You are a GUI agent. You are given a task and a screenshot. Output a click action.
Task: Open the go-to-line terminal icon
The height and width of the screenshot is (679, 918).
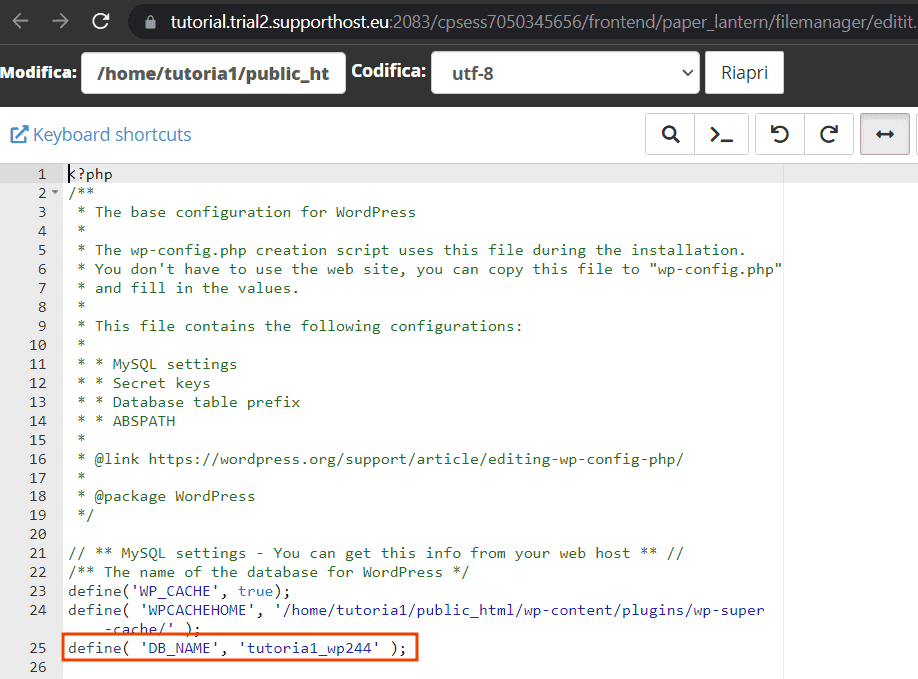(x=721, y=134)
